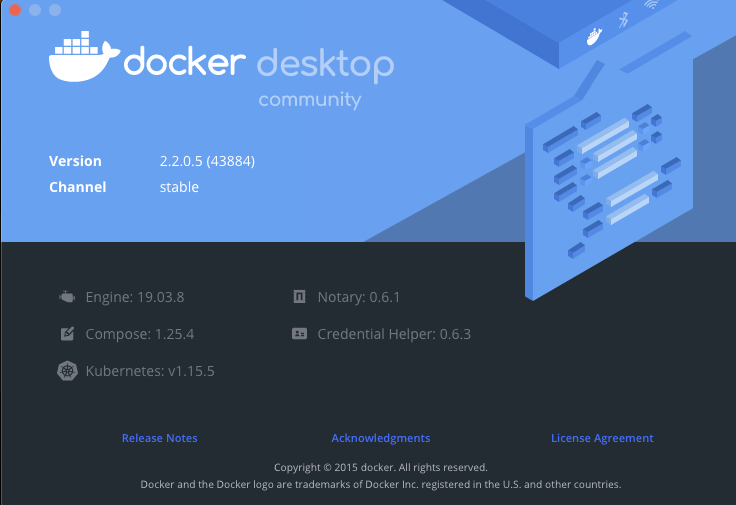Screen dimensions: 736x505
Task: Click version number 2.2.0.5 (43884)
Action: (x=207, y=161)
